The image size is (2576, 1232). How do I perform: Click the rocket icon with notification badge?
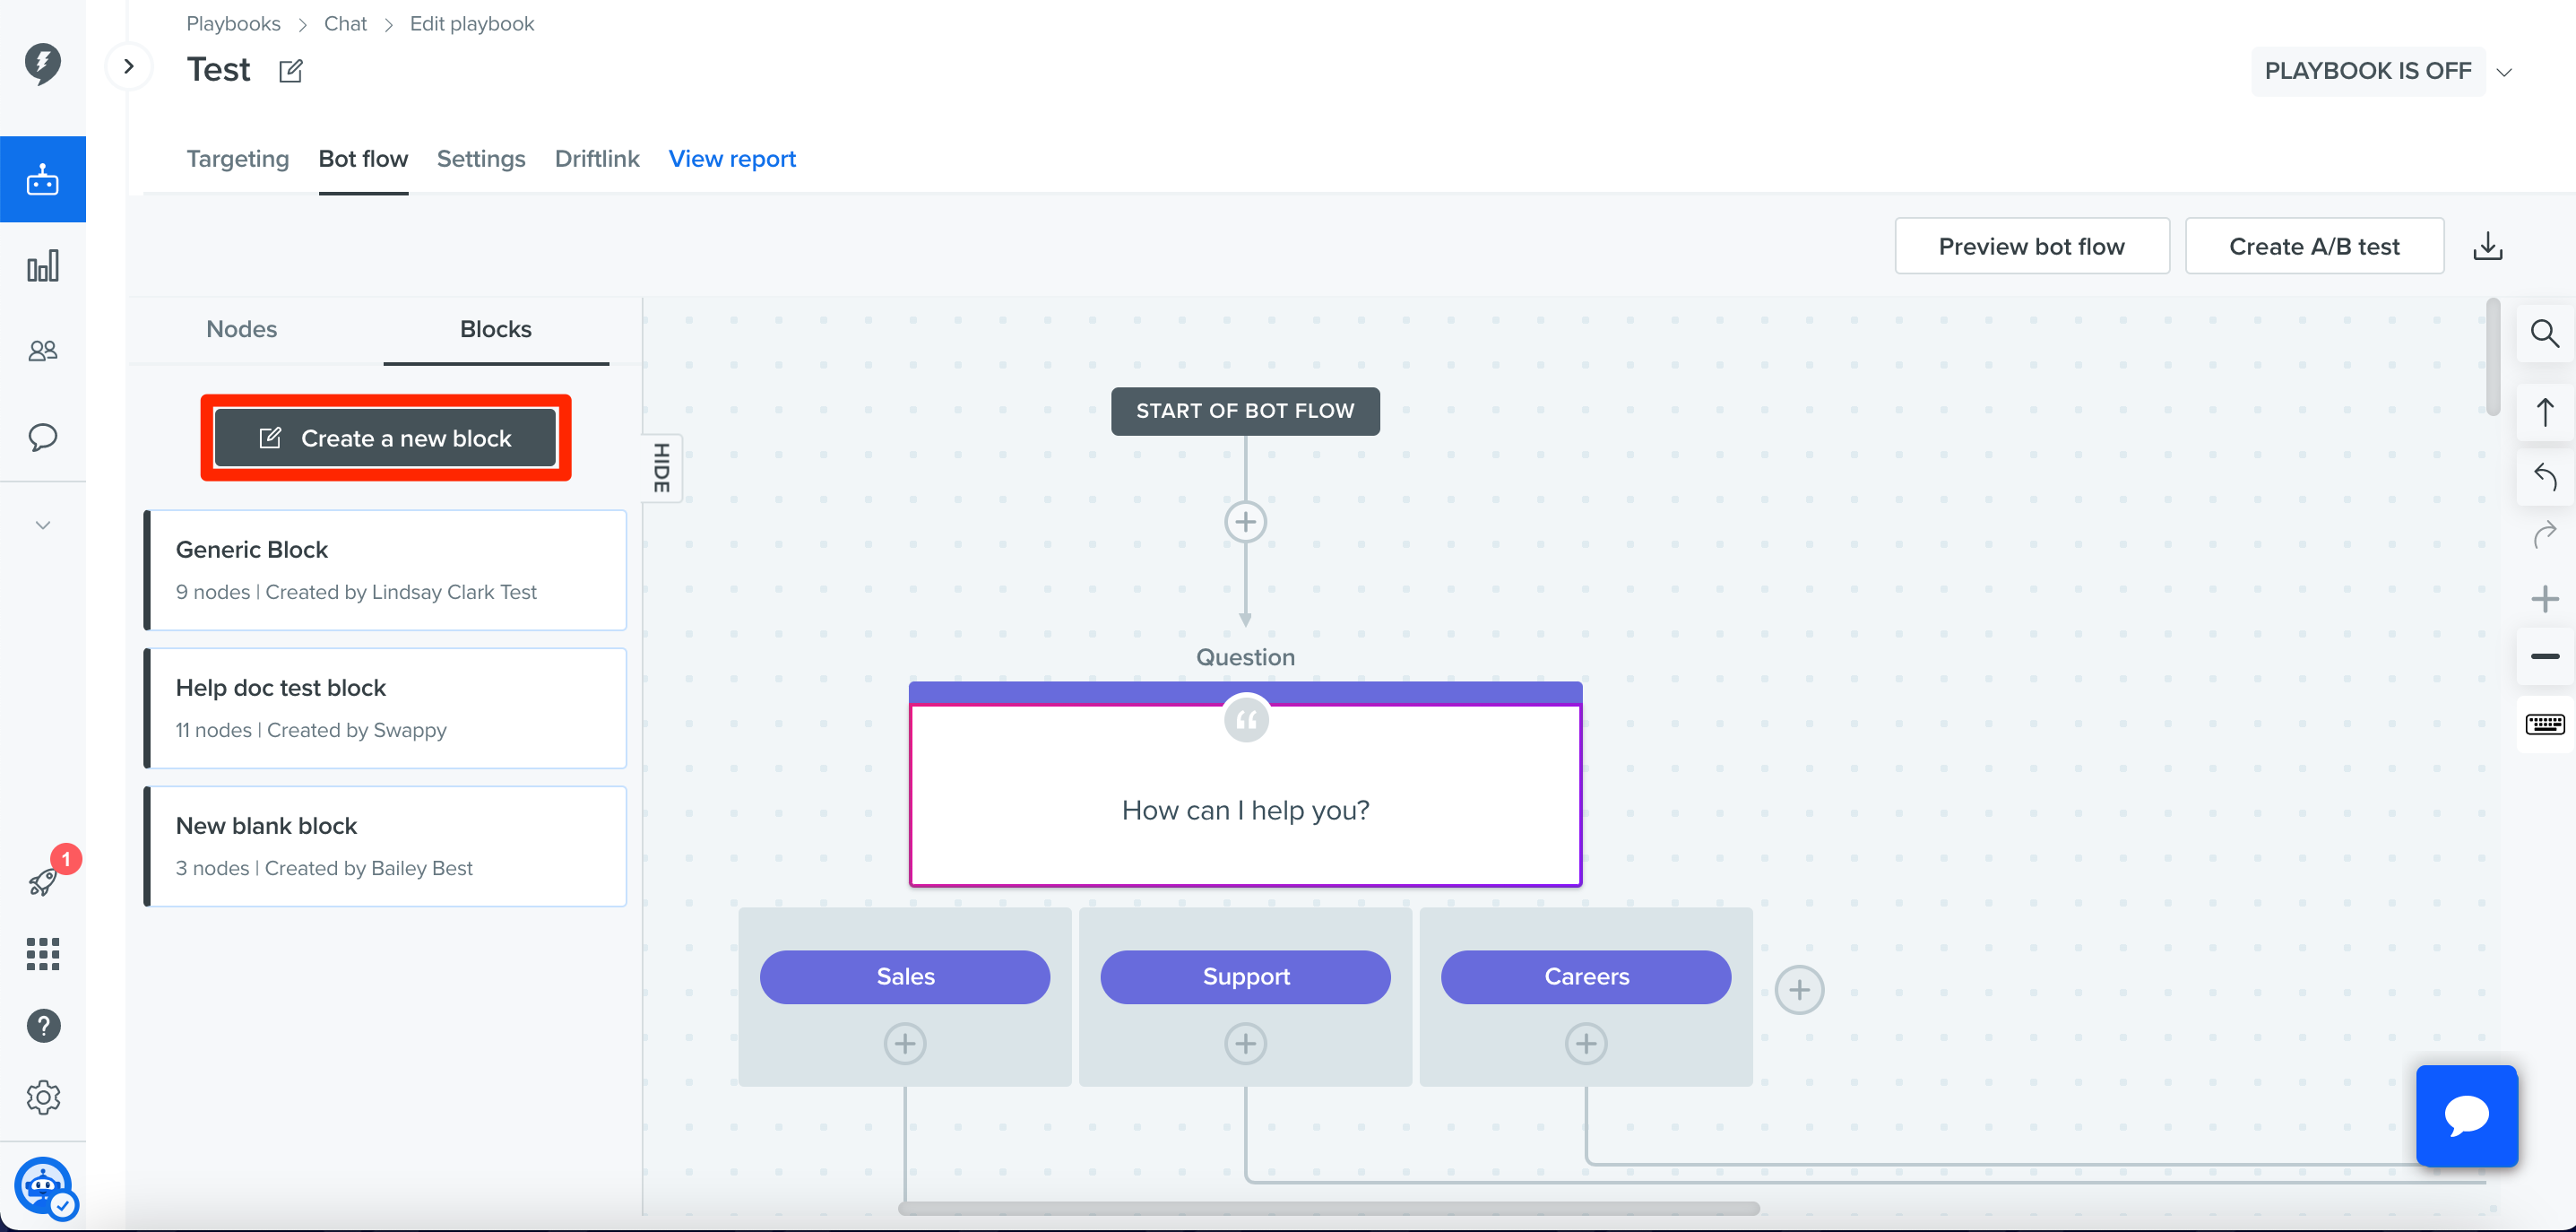pos(43,881)
